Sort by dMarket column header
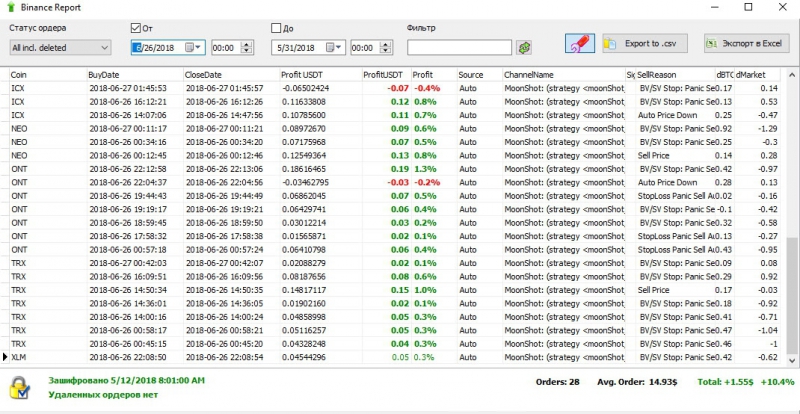This screenshot has height=414, width=800. point(757,75)
